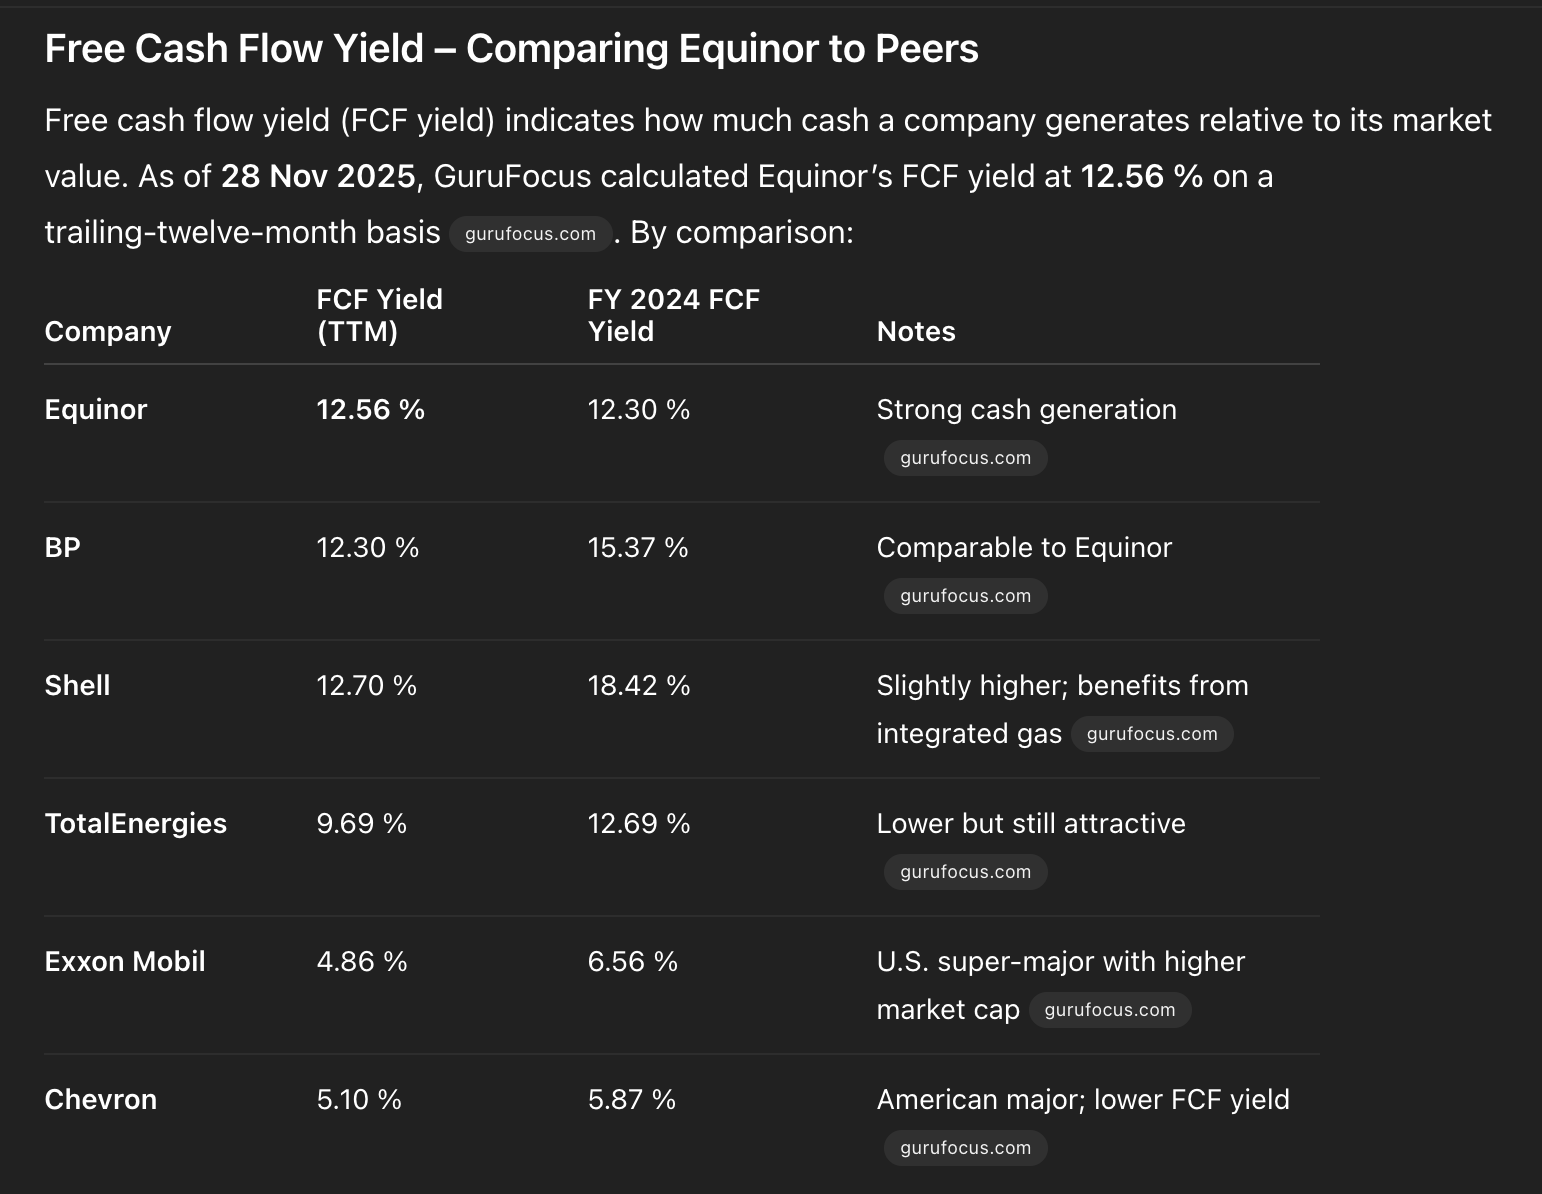Select Chevron's 5.10 % TTM yield
This screenshot has height=1194, width=1542.
click(359, 1100)
